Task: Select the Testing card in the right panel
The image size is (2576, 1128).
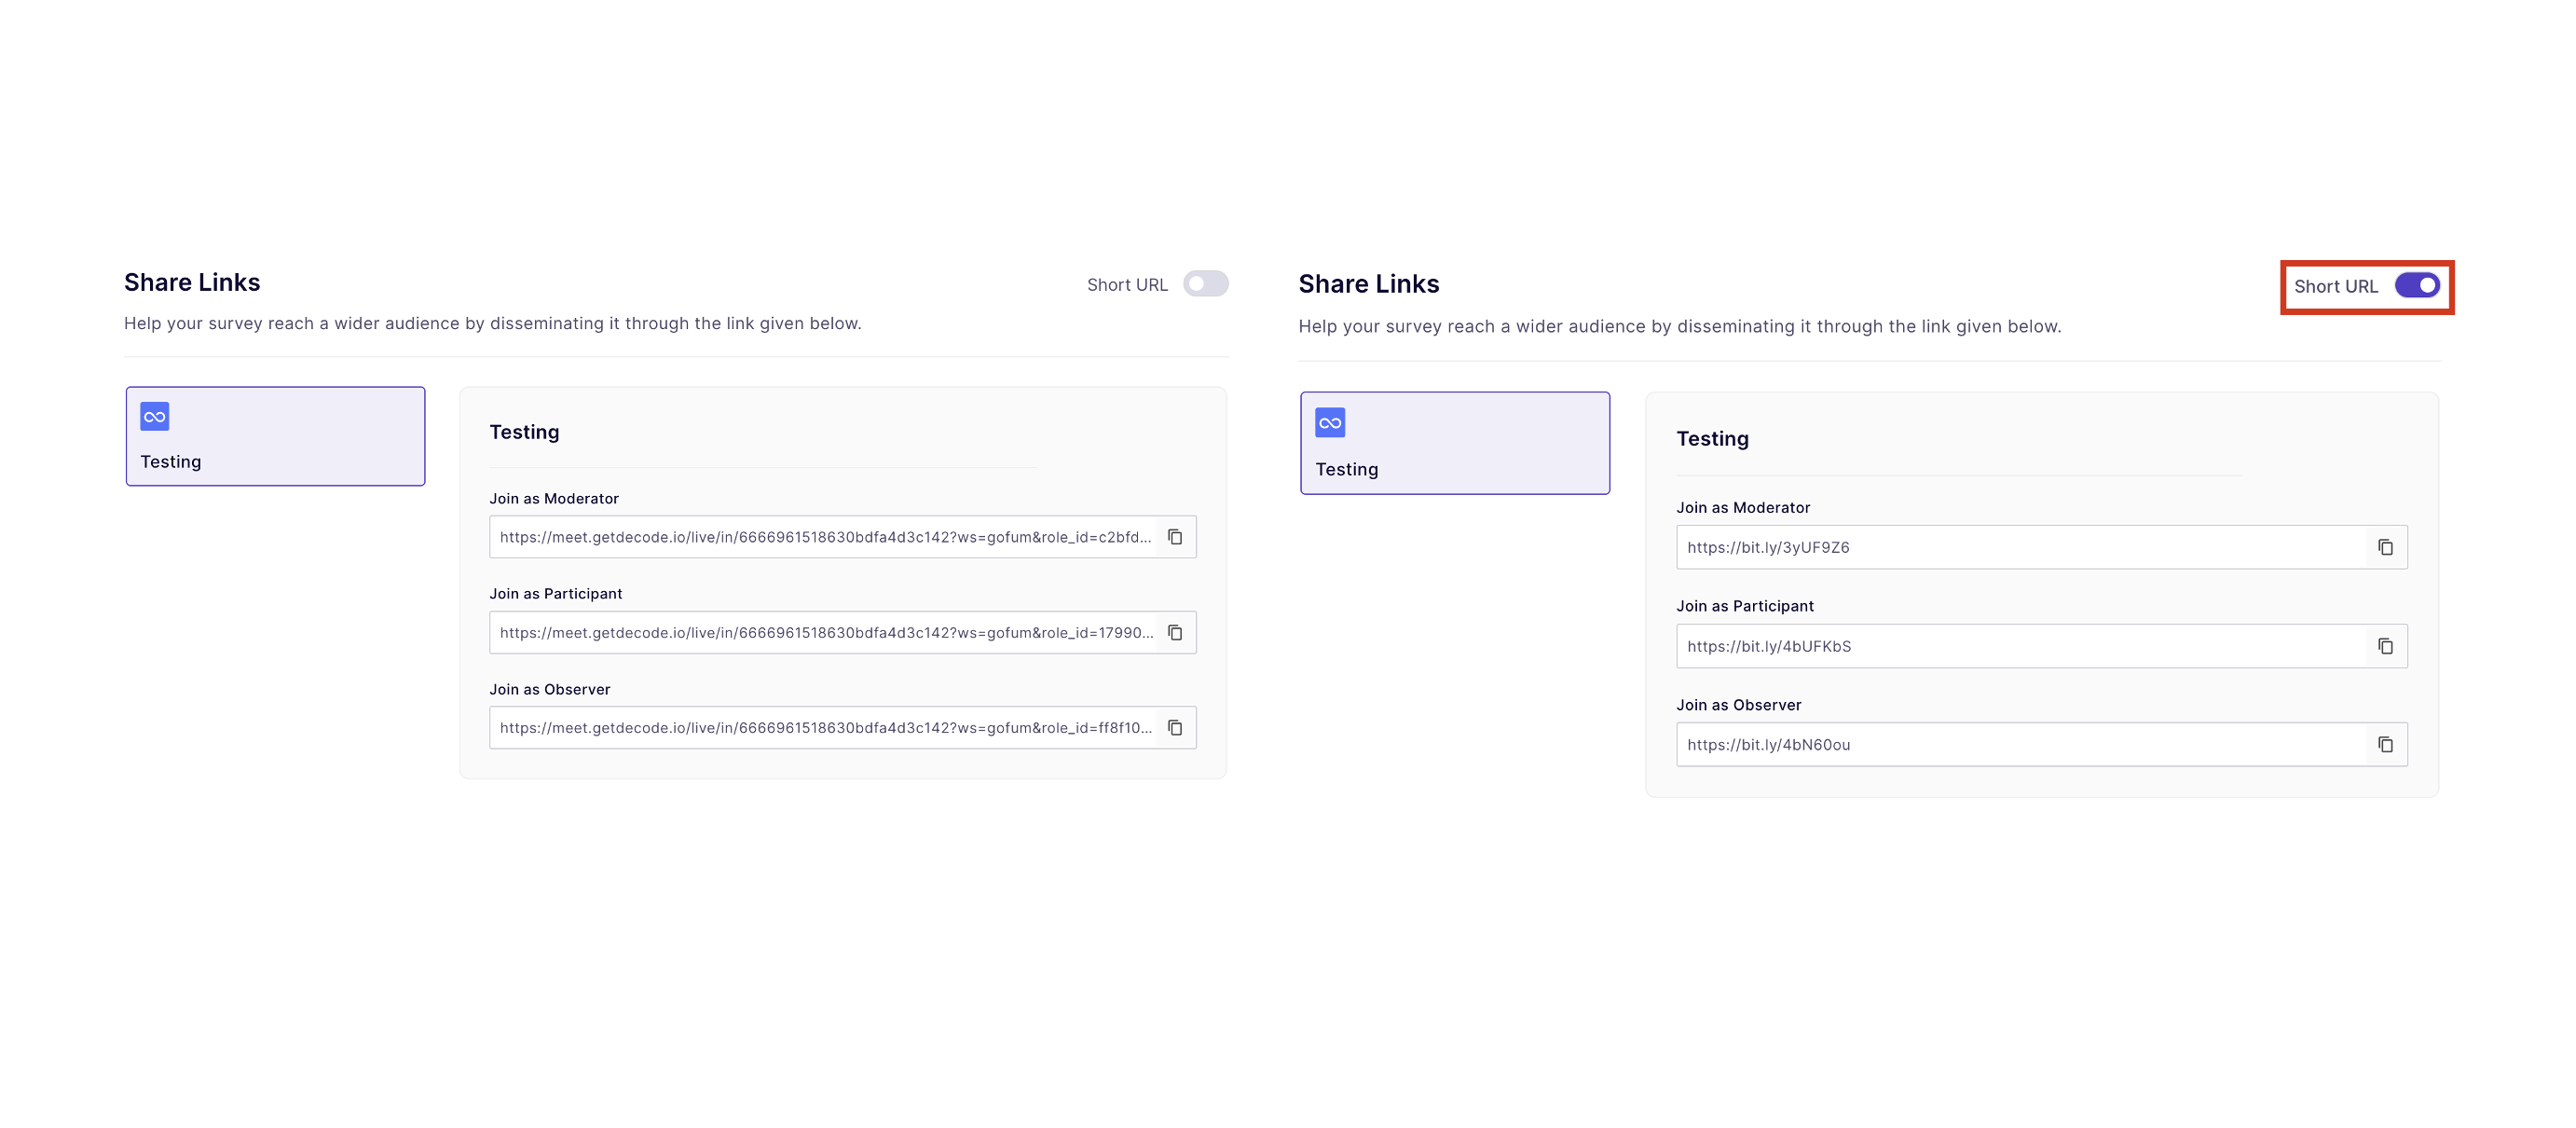Action: point(1455,443)
